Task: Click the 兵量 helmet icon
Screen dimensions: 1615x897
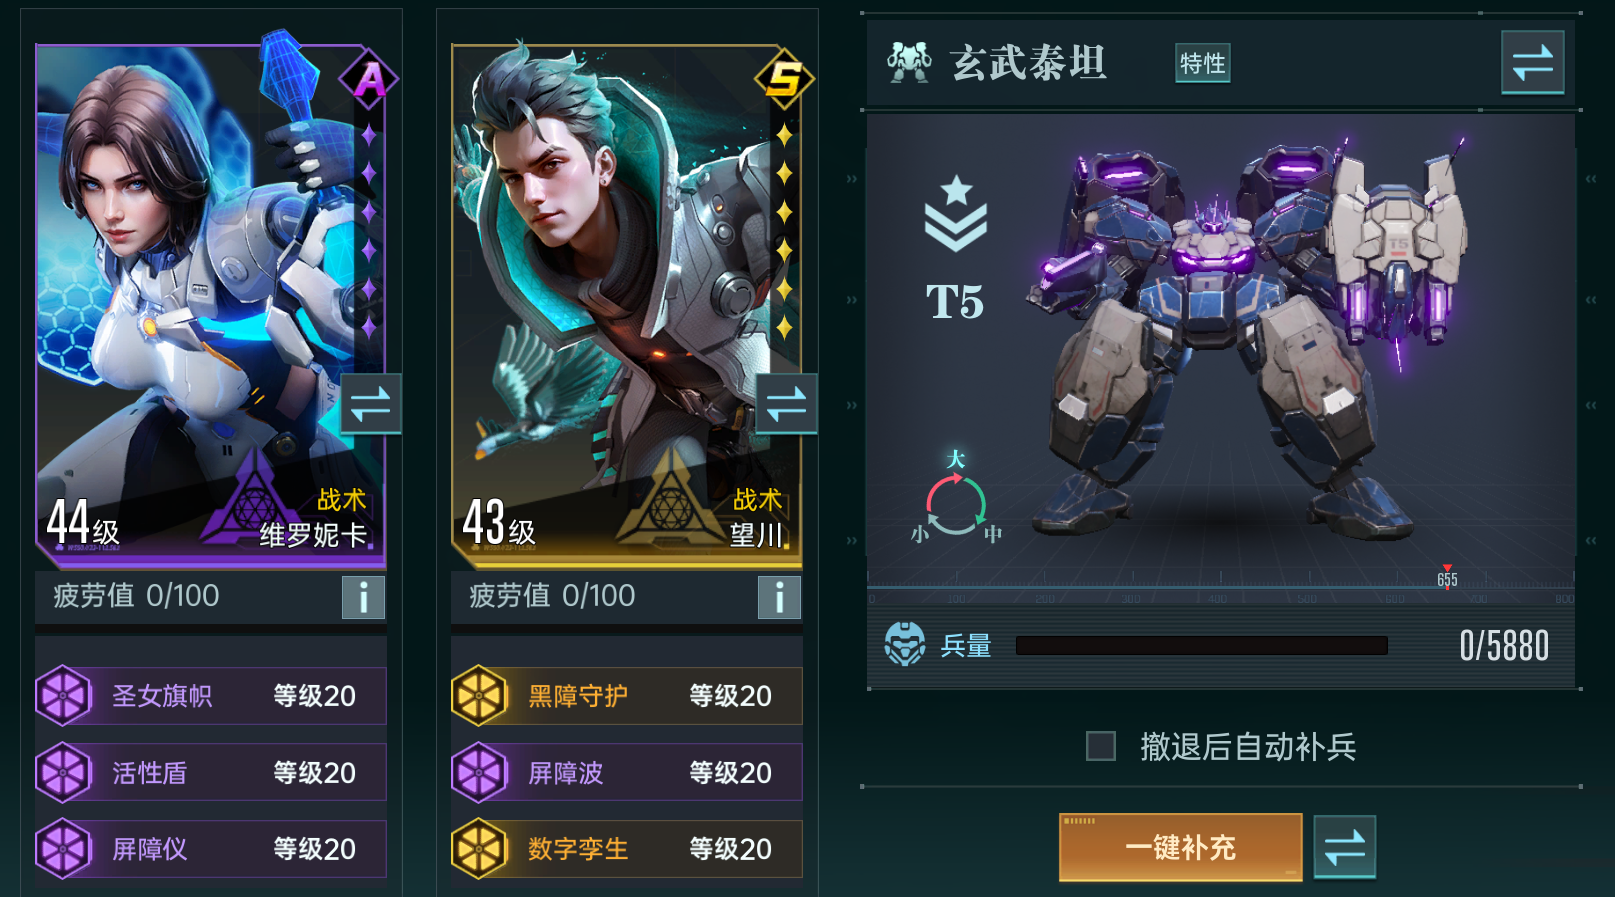Action: (905, 644)
